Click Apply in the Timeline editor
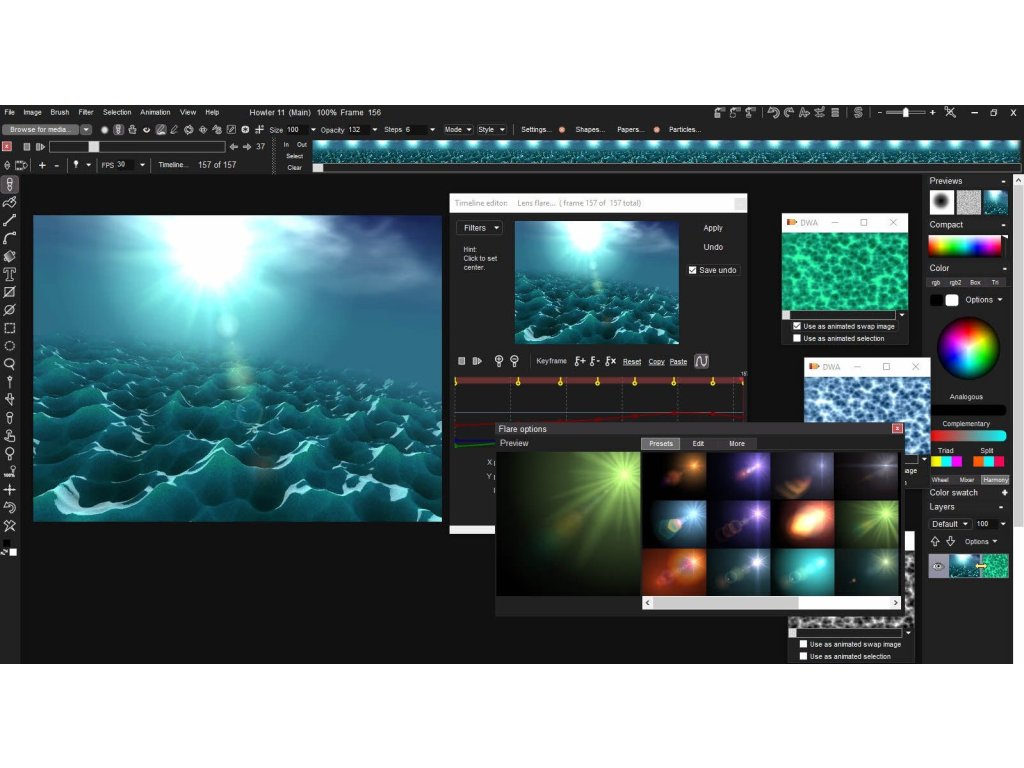 (712, 228)
